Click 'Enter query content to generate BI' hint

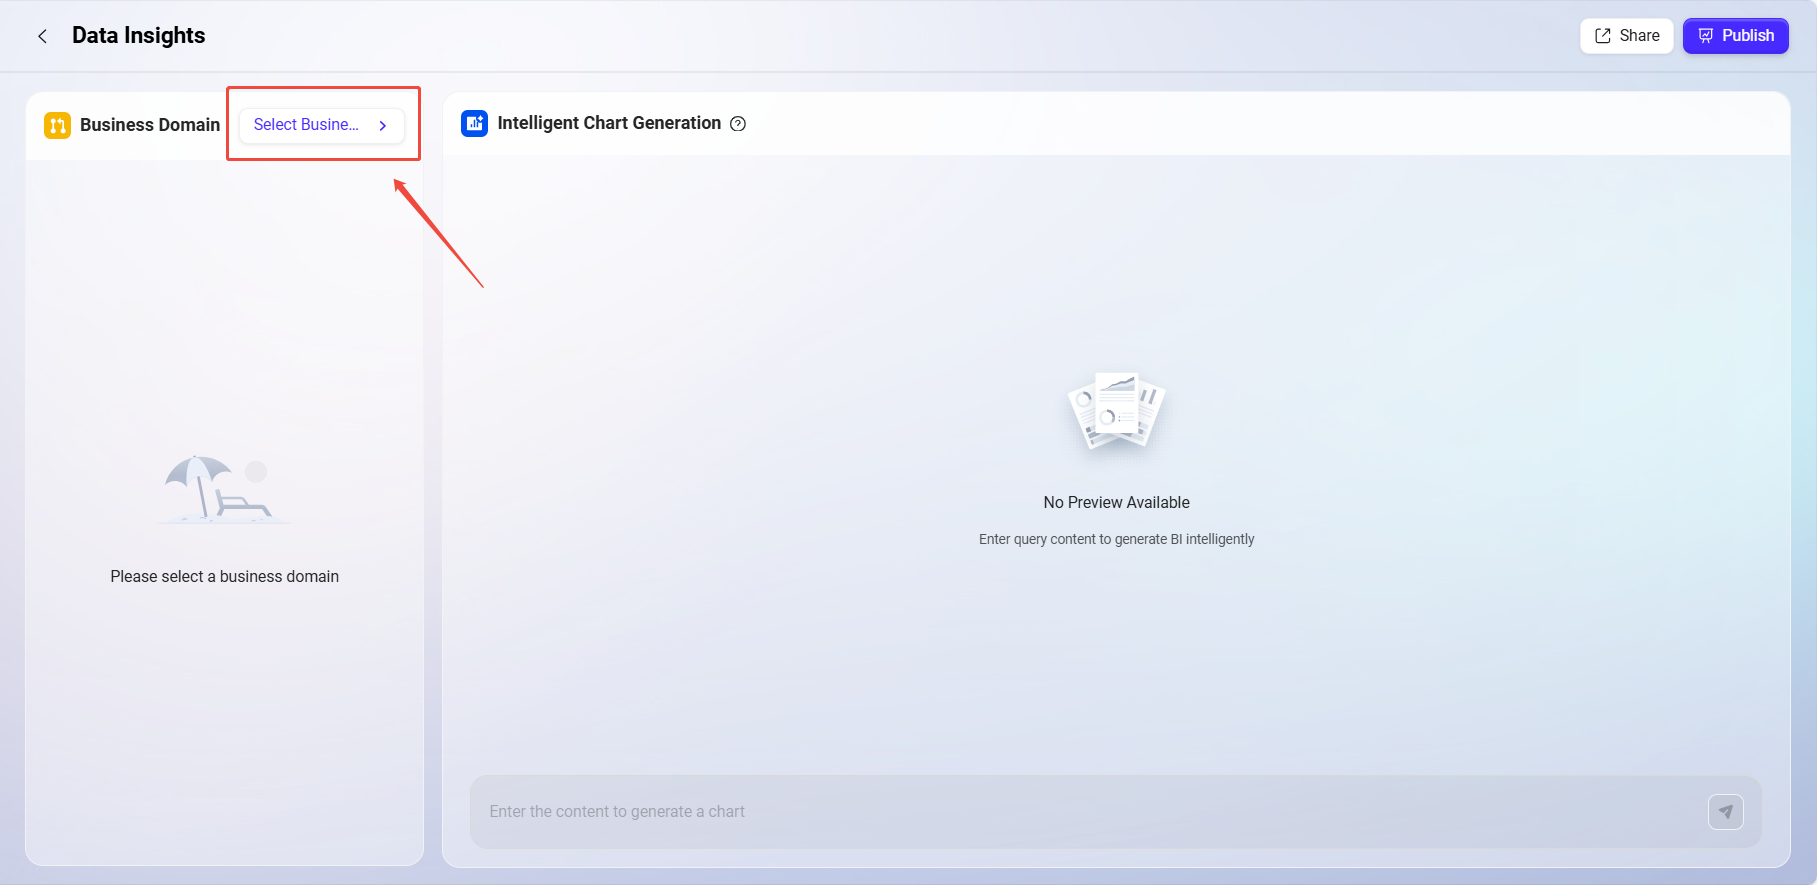click(1116, 539)
